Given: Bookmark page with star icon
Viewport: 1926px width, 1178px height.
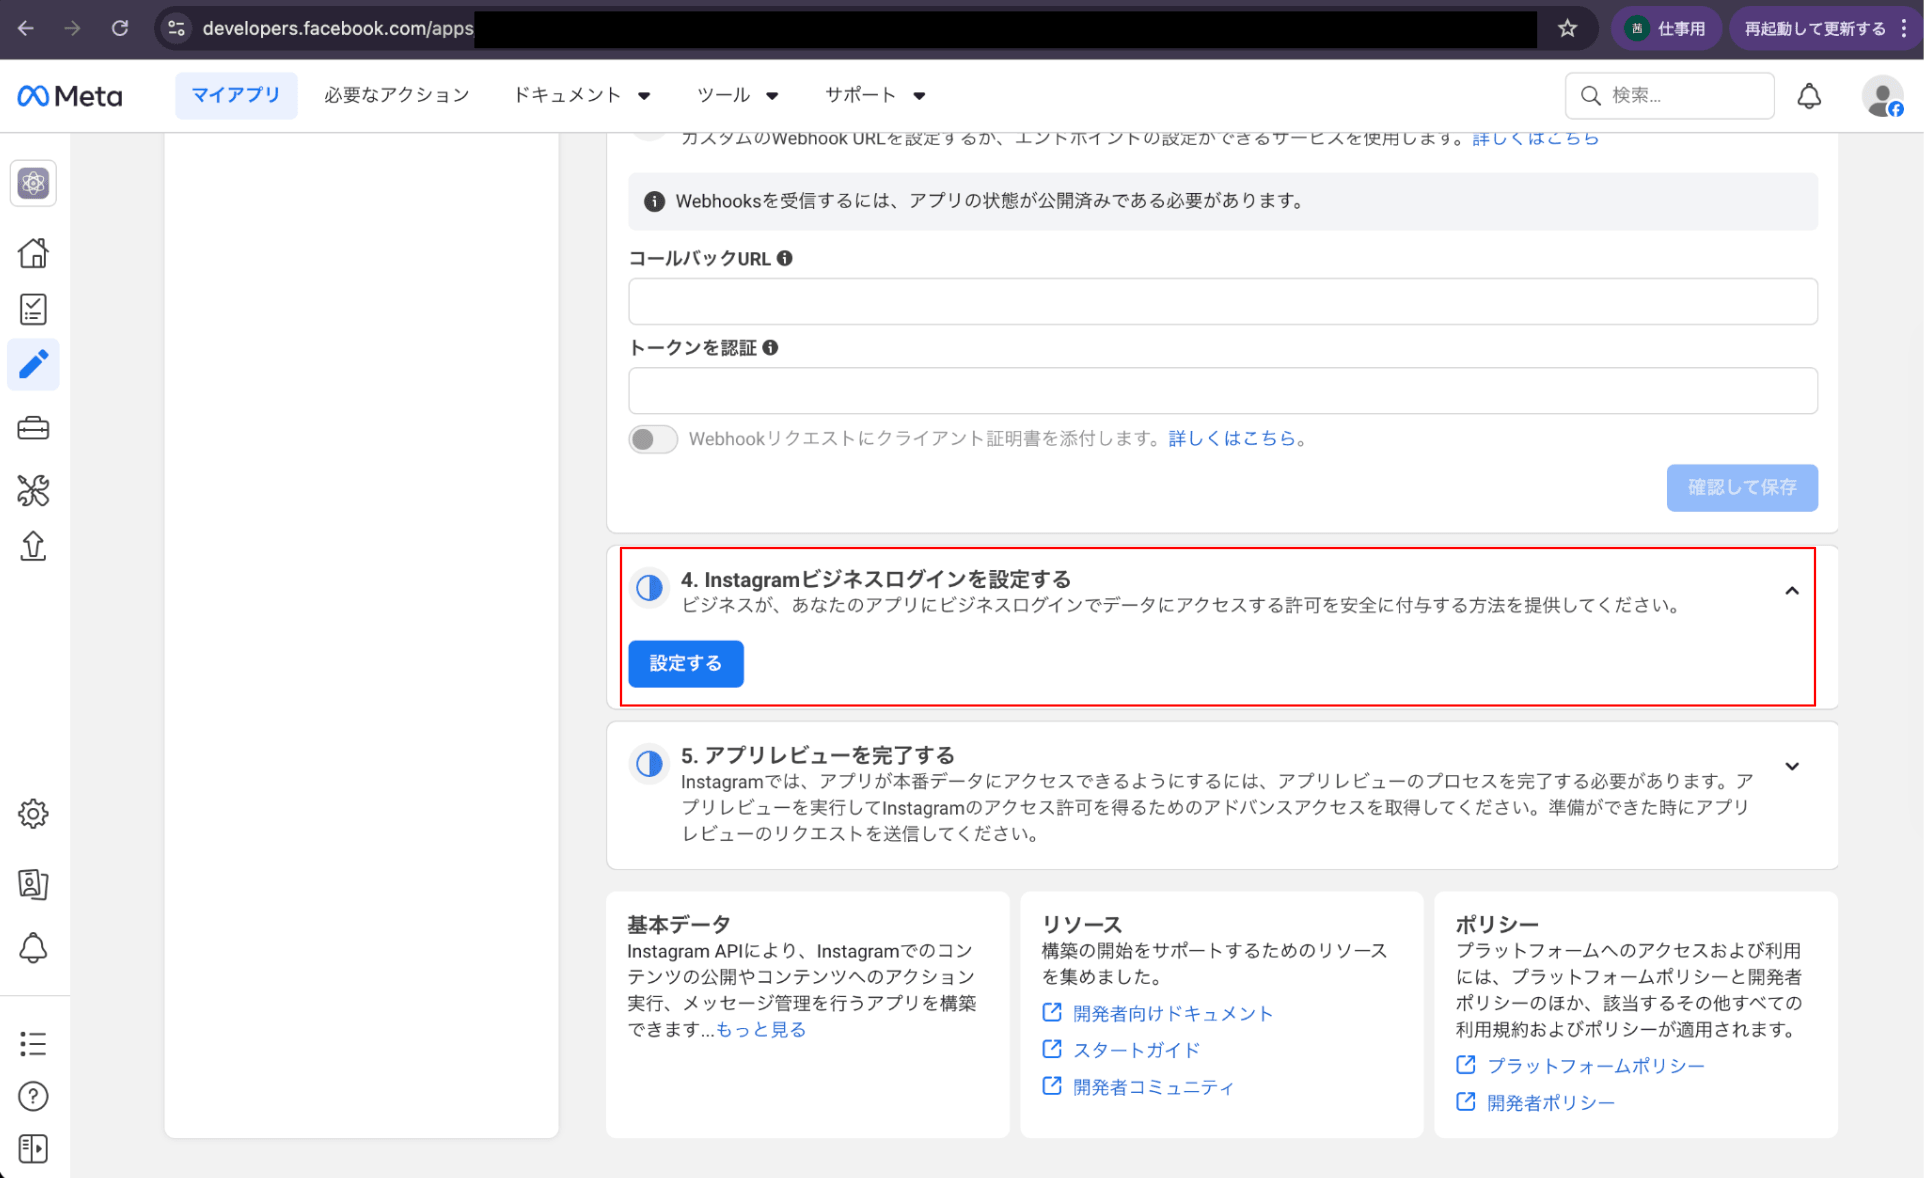Looking at the screenshot, I should pos(1567,28).
